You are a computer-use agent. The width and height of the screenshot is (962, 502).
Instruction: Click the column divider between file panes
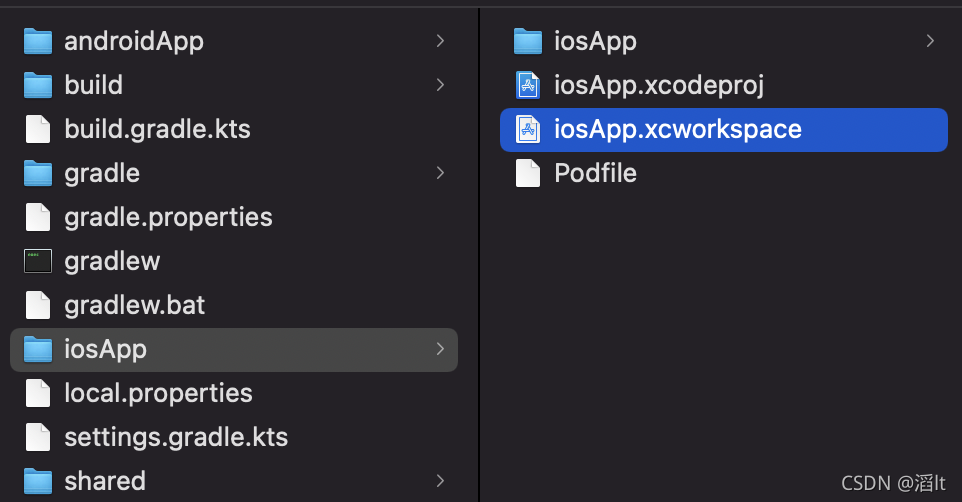(480, 250)
